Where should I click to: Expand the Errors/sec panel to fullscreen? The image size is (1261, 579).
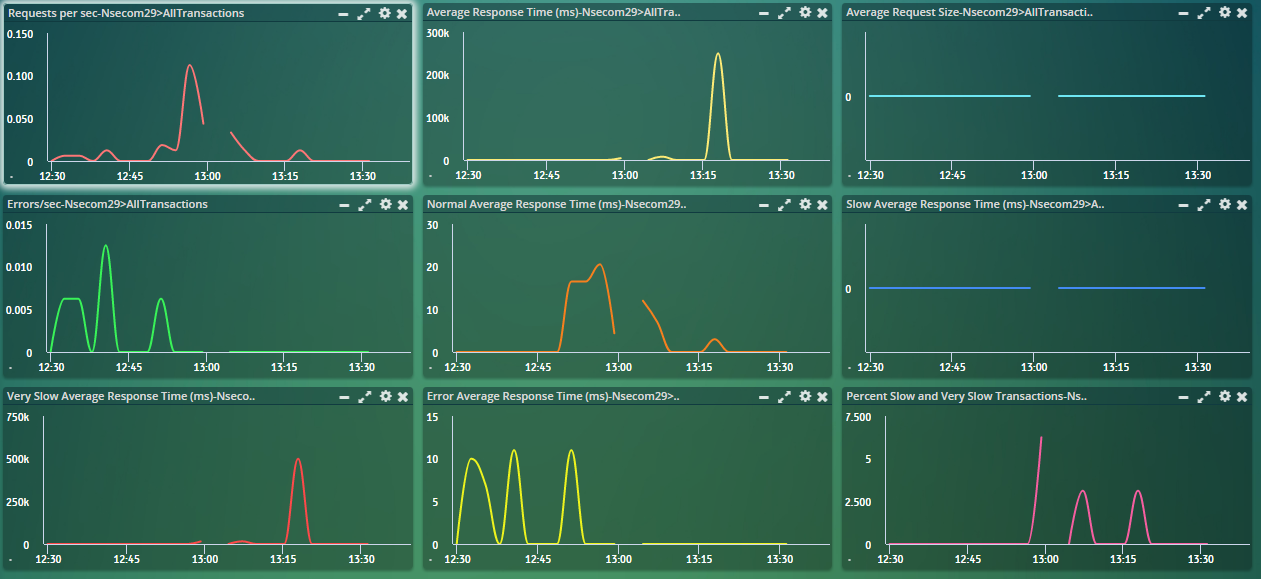tap(365, 204)
